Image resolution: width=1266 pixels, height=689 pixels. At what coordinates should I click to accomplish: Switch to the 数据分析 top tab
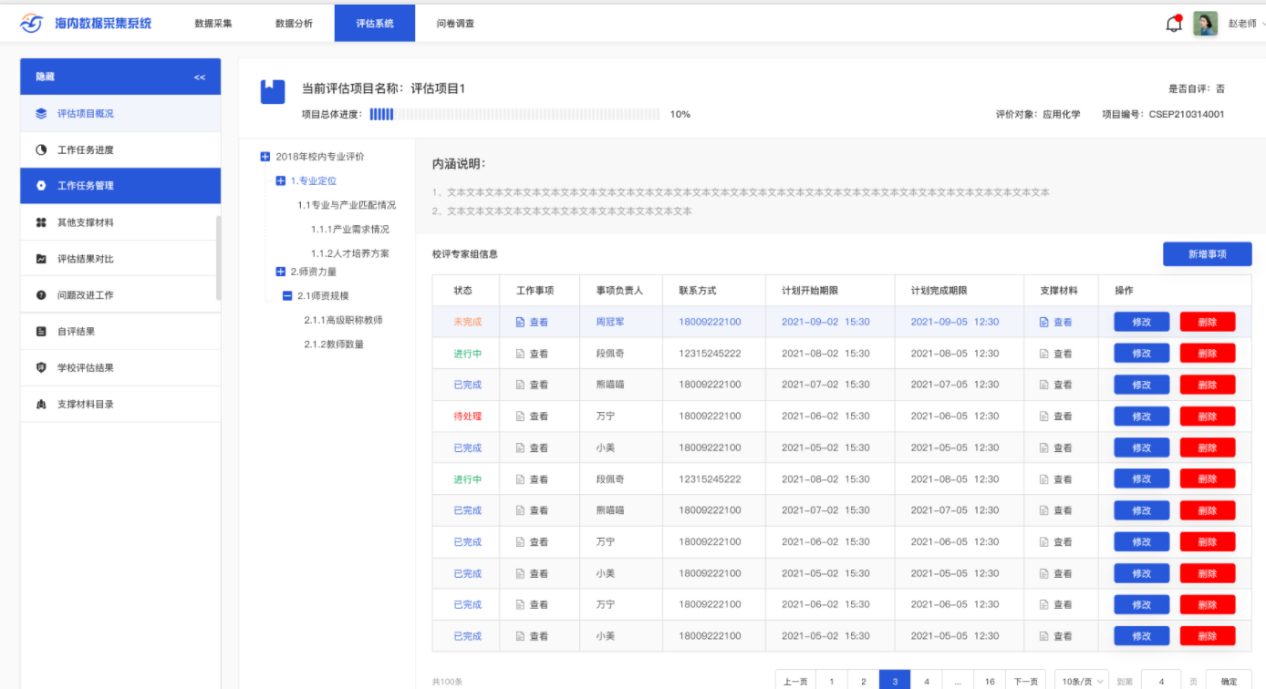[294, 23]
